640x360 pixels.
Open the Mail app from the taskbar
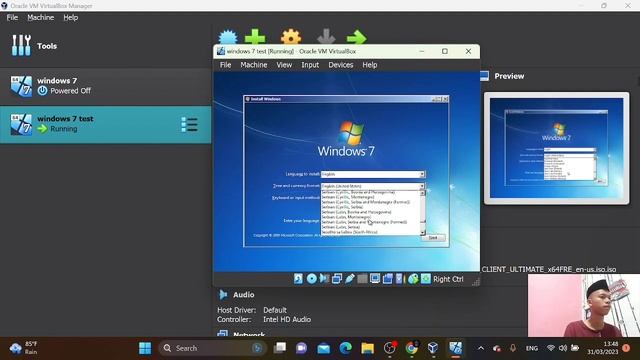324,348
